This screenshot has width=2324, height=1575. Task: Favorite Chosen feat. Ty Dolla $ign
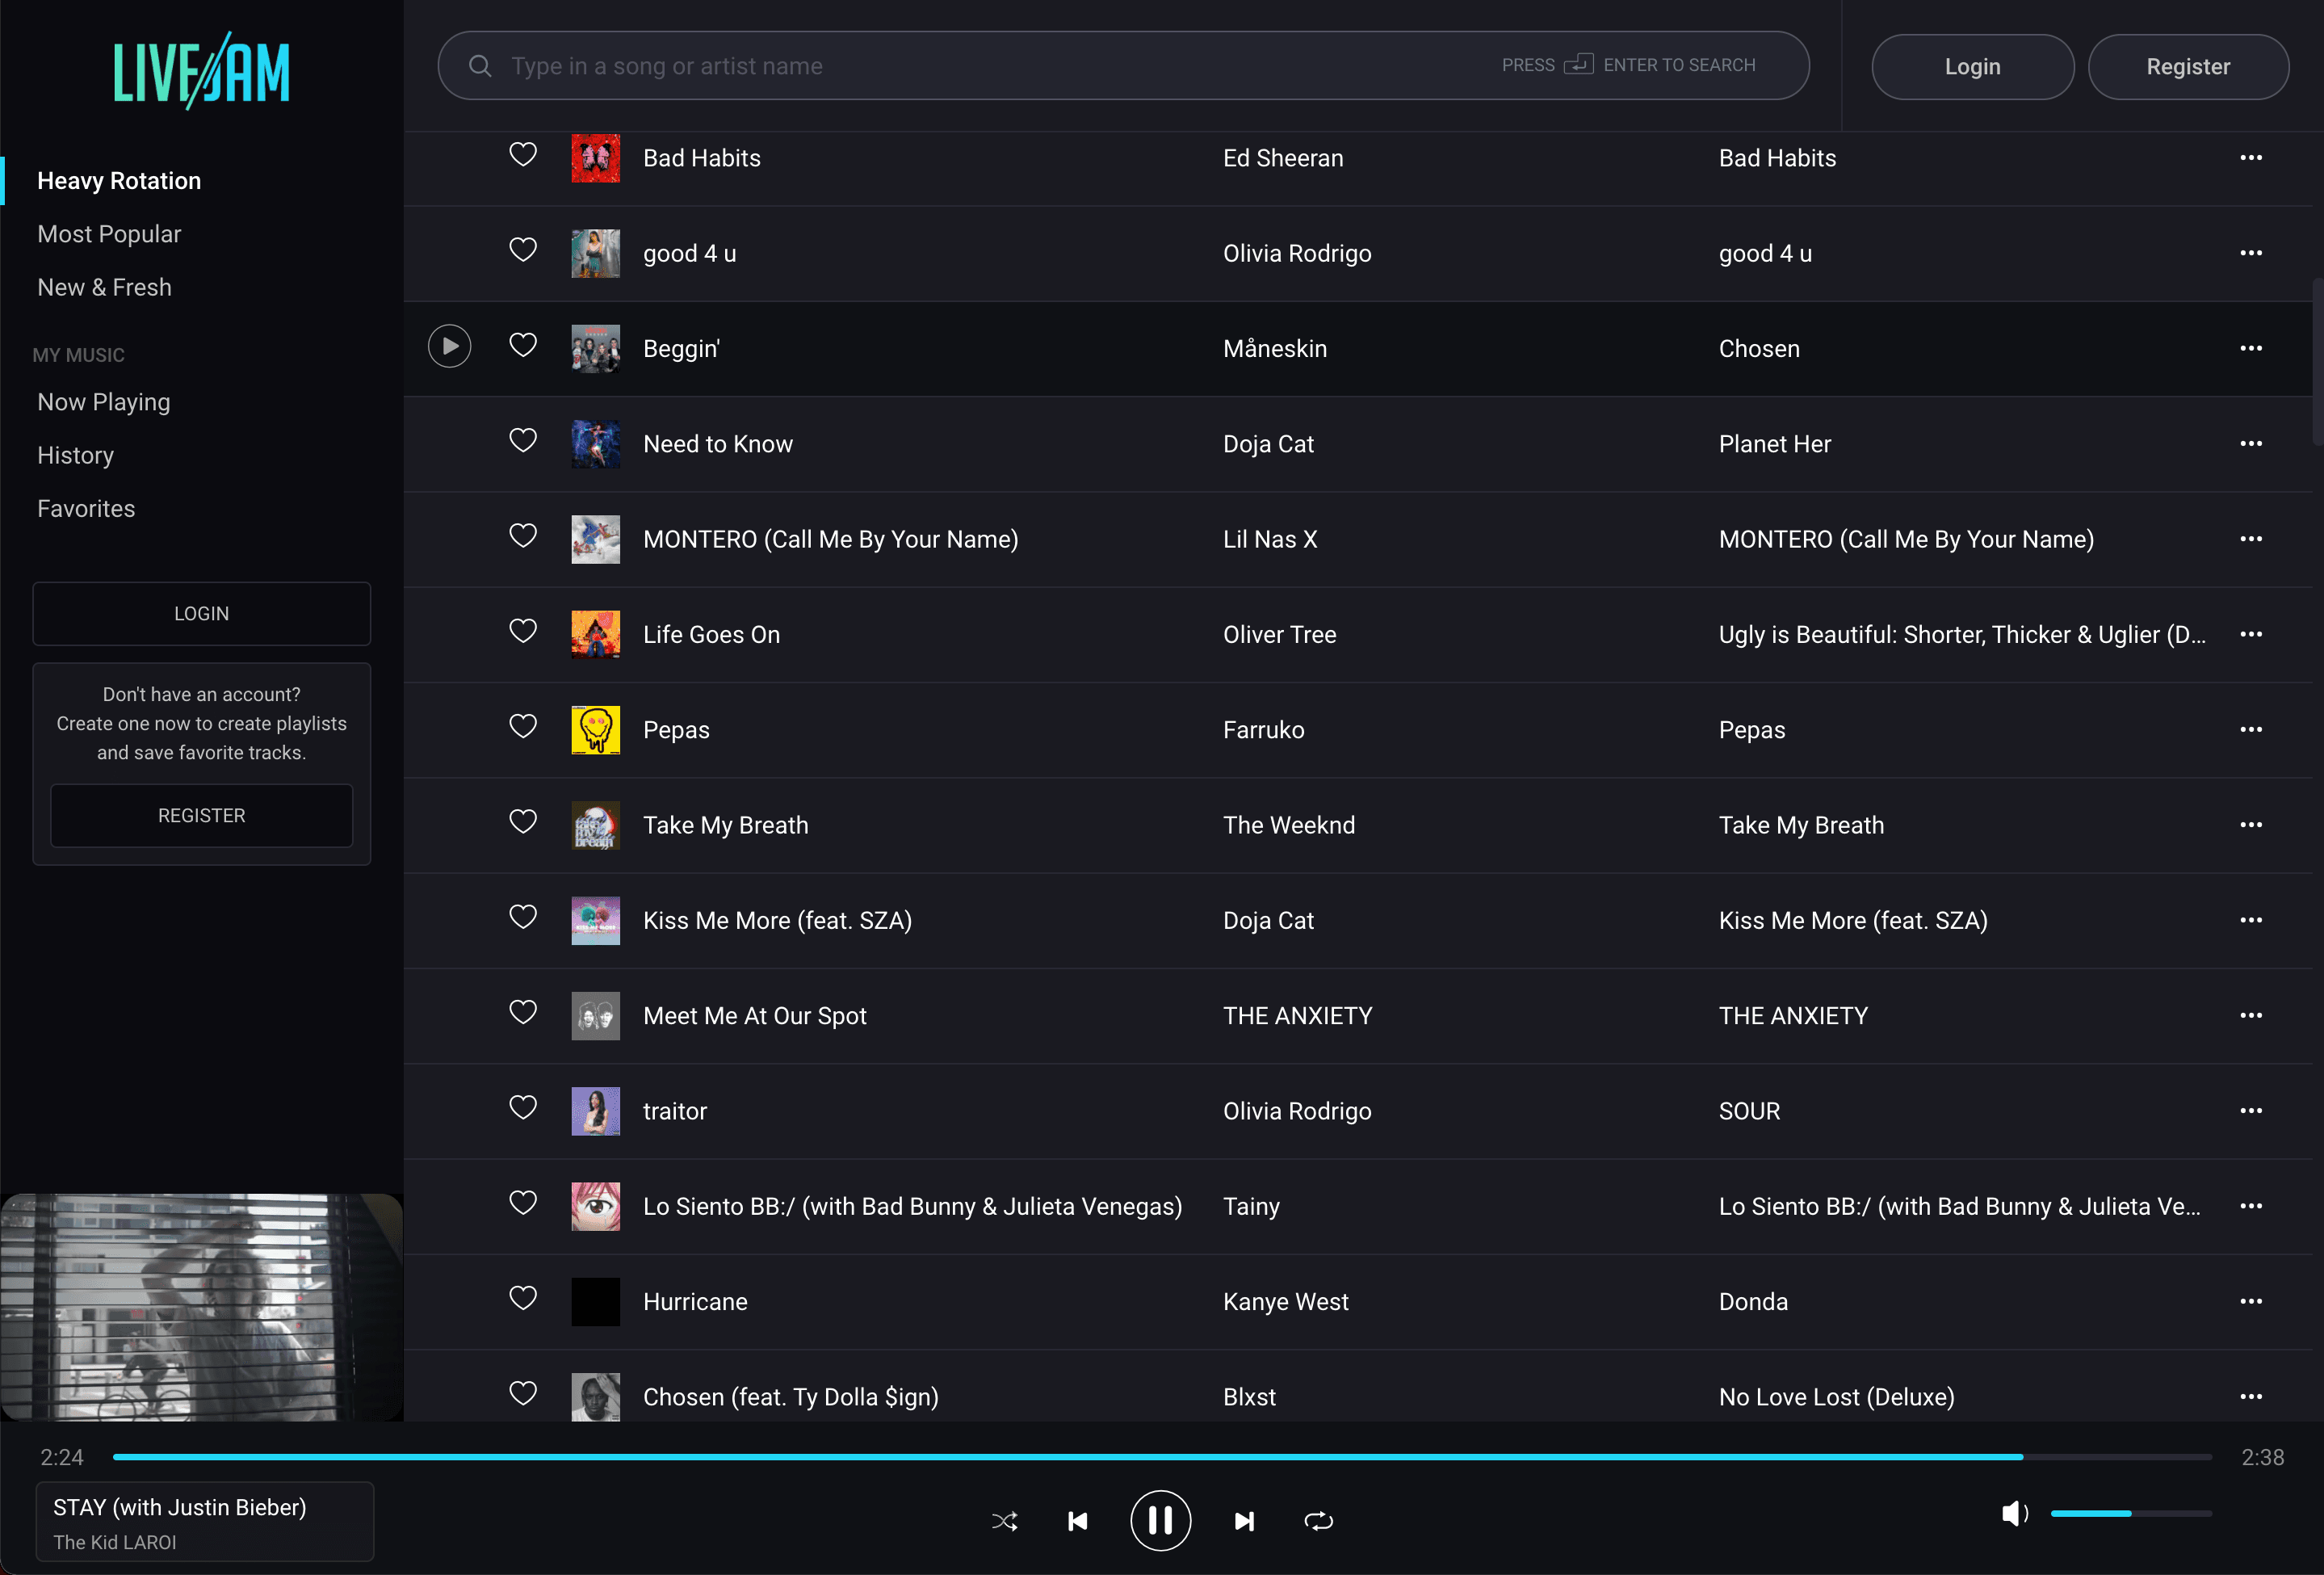click(x=523, y=1393)
